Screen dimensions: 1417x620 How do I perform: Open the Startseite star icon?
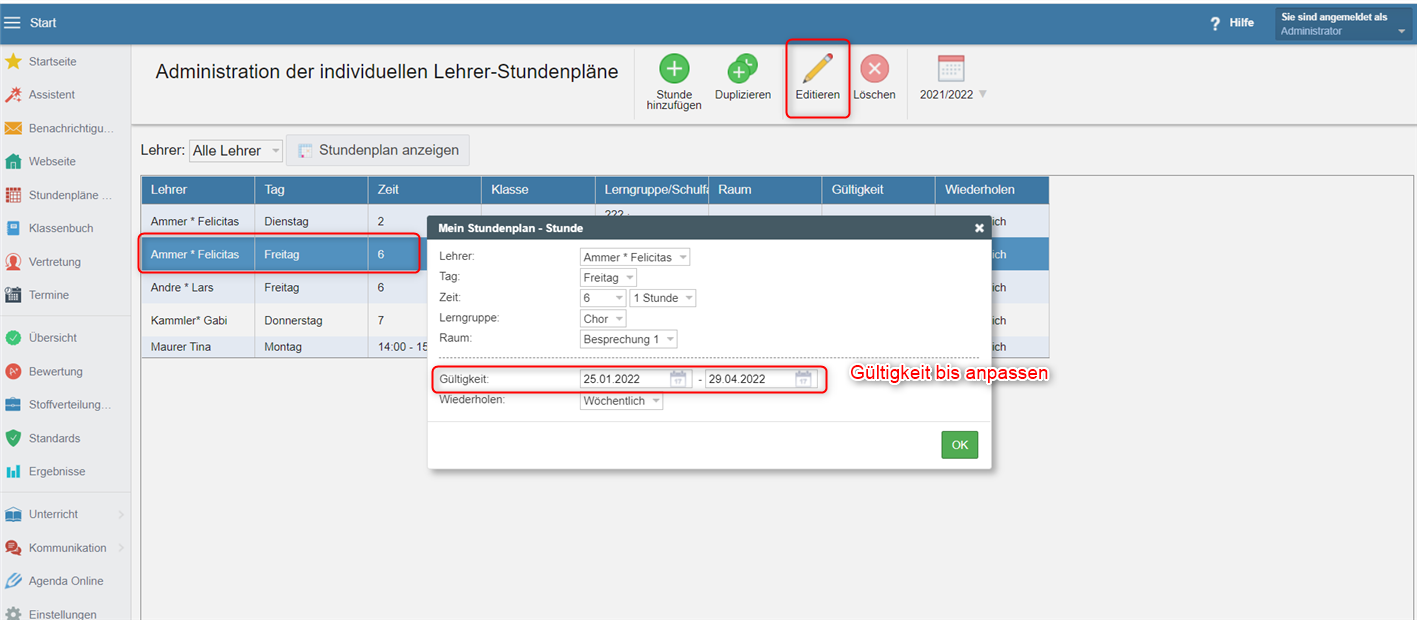point(13,61)
